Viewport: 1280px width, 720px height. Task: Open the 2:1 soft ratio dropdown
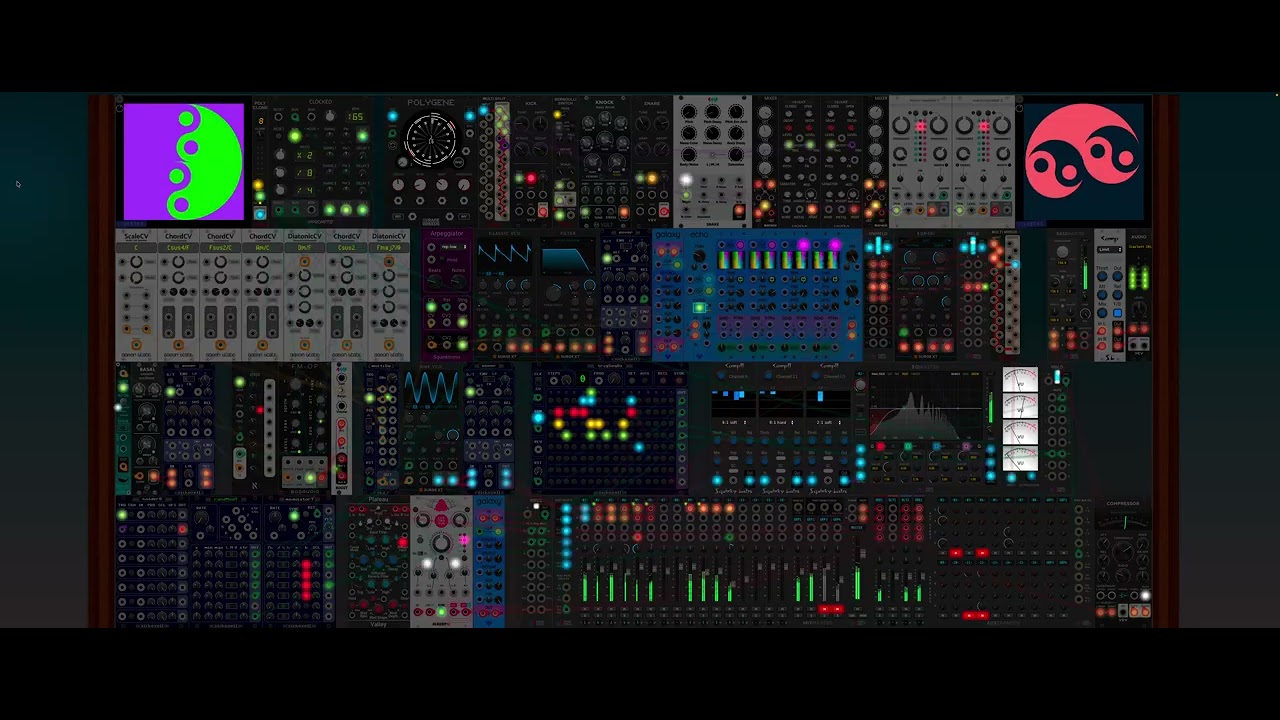coord(829,422)
